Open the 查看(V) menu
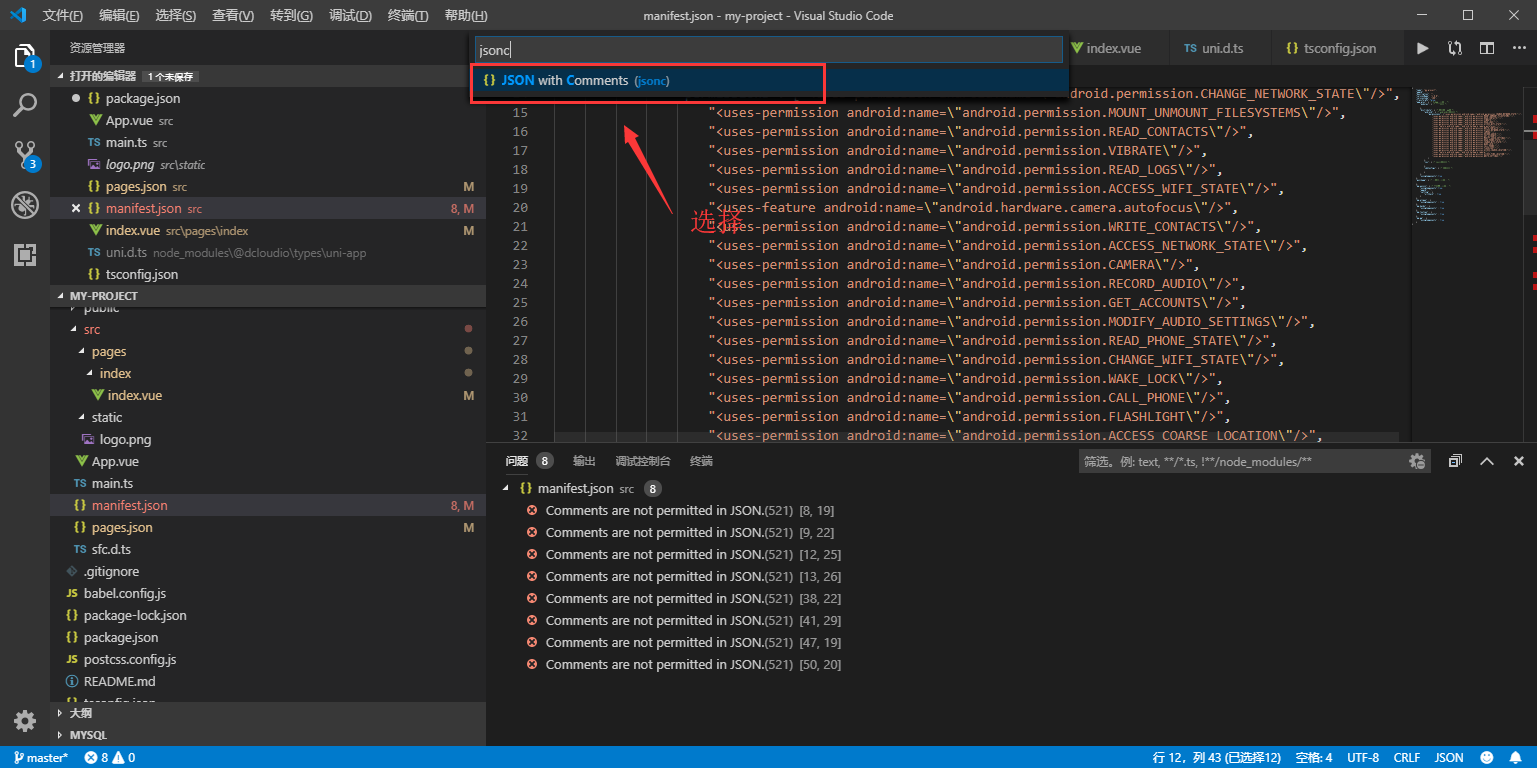 pos(233,16)
